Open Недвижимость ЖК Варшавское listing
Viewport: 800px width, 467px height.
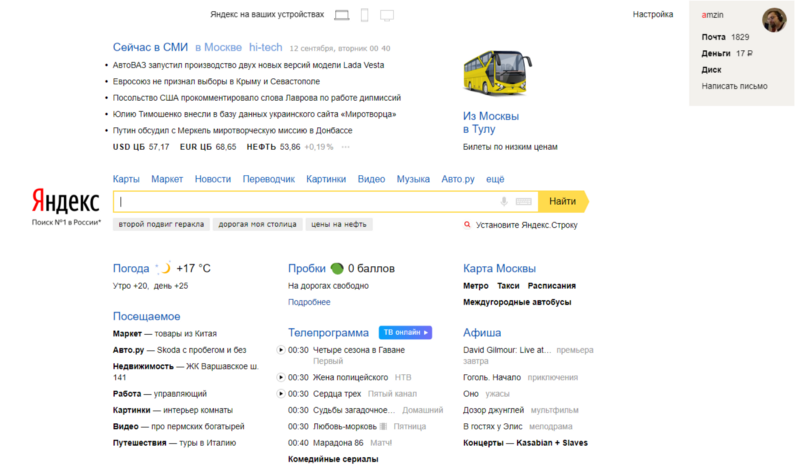(186, 372)
